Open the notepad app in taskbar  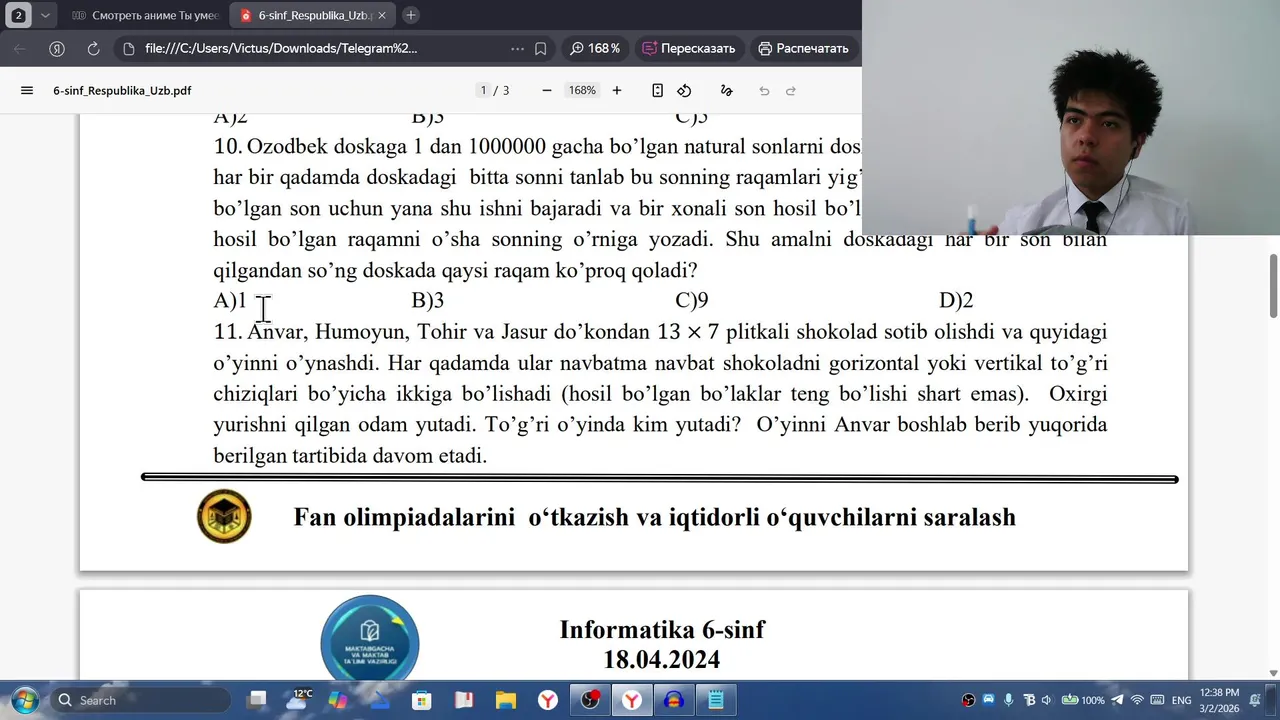tap(716, 700)
